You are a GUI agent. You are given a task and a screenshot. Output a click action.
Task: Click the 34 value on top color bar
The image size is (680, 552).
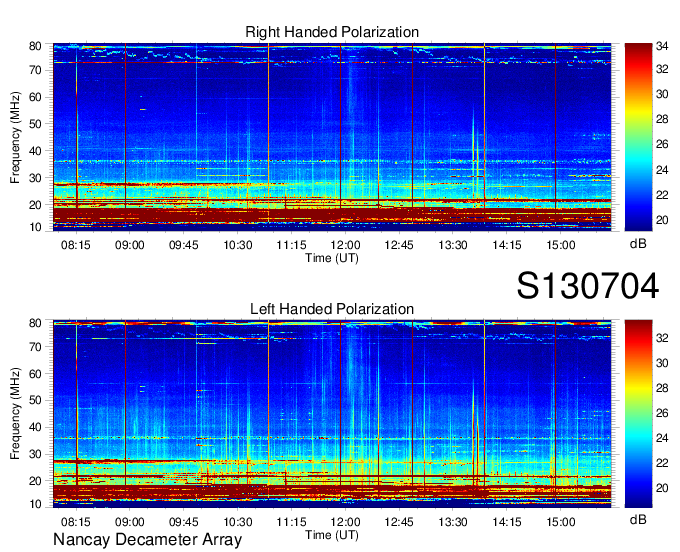(x=662, y=46)
